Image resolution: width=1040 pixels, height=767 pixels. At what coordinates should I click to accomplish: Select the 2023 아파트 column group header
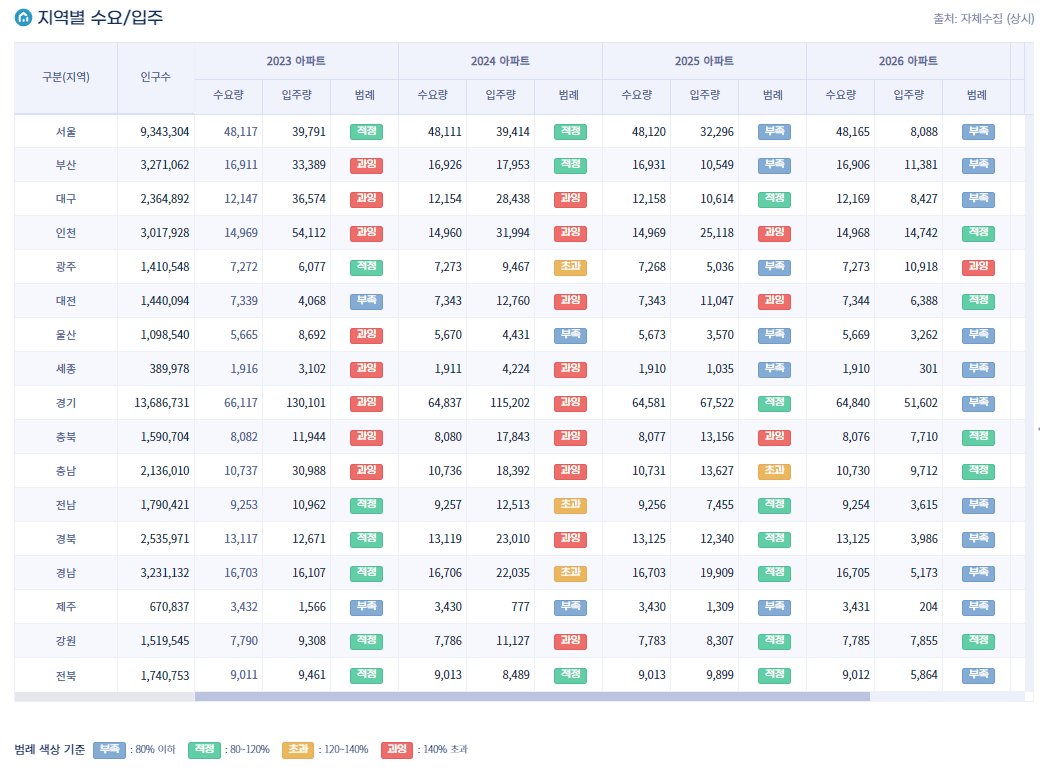click(296, 61)
